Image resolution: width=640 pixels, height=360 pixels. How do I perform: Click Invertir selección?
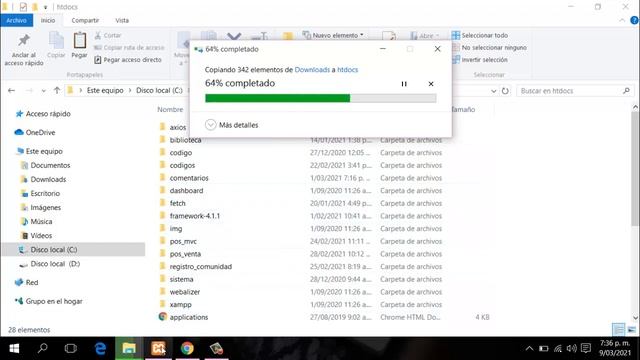(480, 60)
